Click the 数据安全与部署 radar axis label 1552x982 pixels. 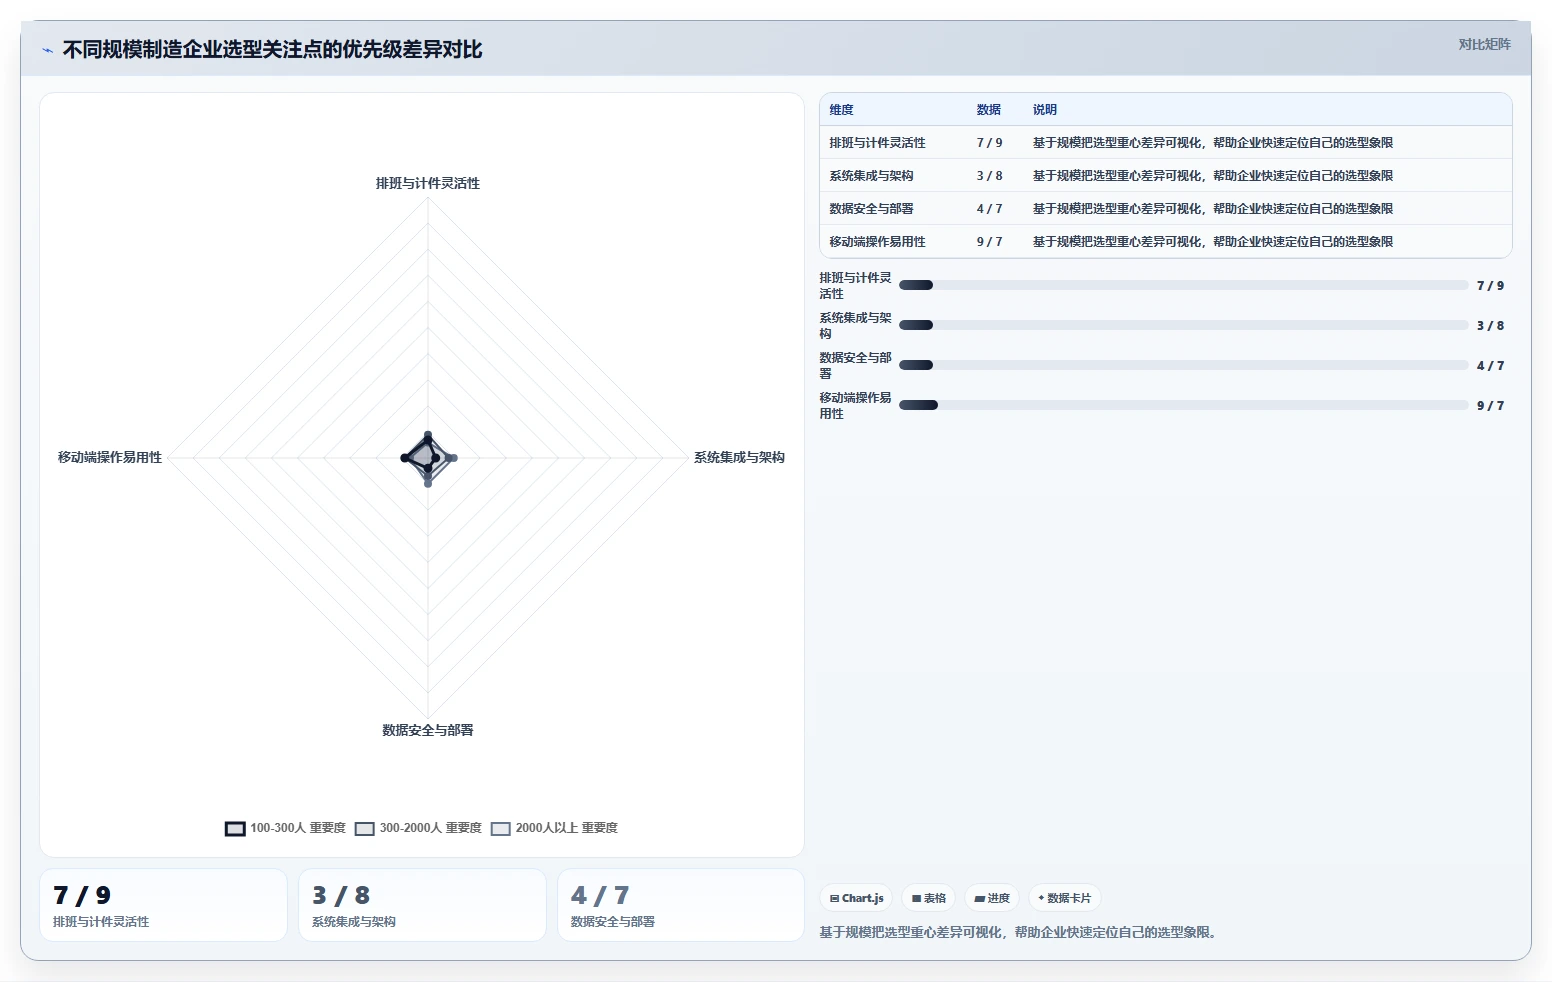[428, 730]
